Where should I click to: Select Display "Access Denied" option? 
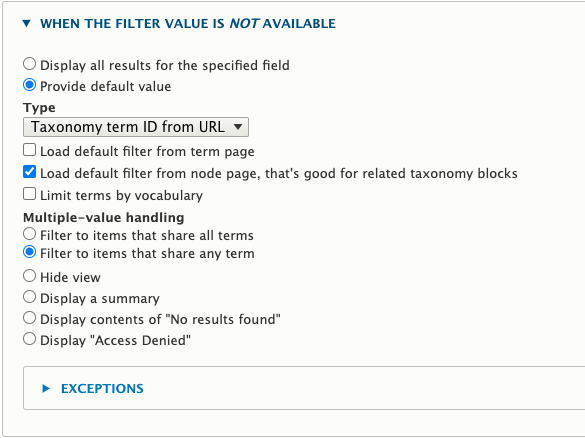pyautogui.click(x=29, y=339)
